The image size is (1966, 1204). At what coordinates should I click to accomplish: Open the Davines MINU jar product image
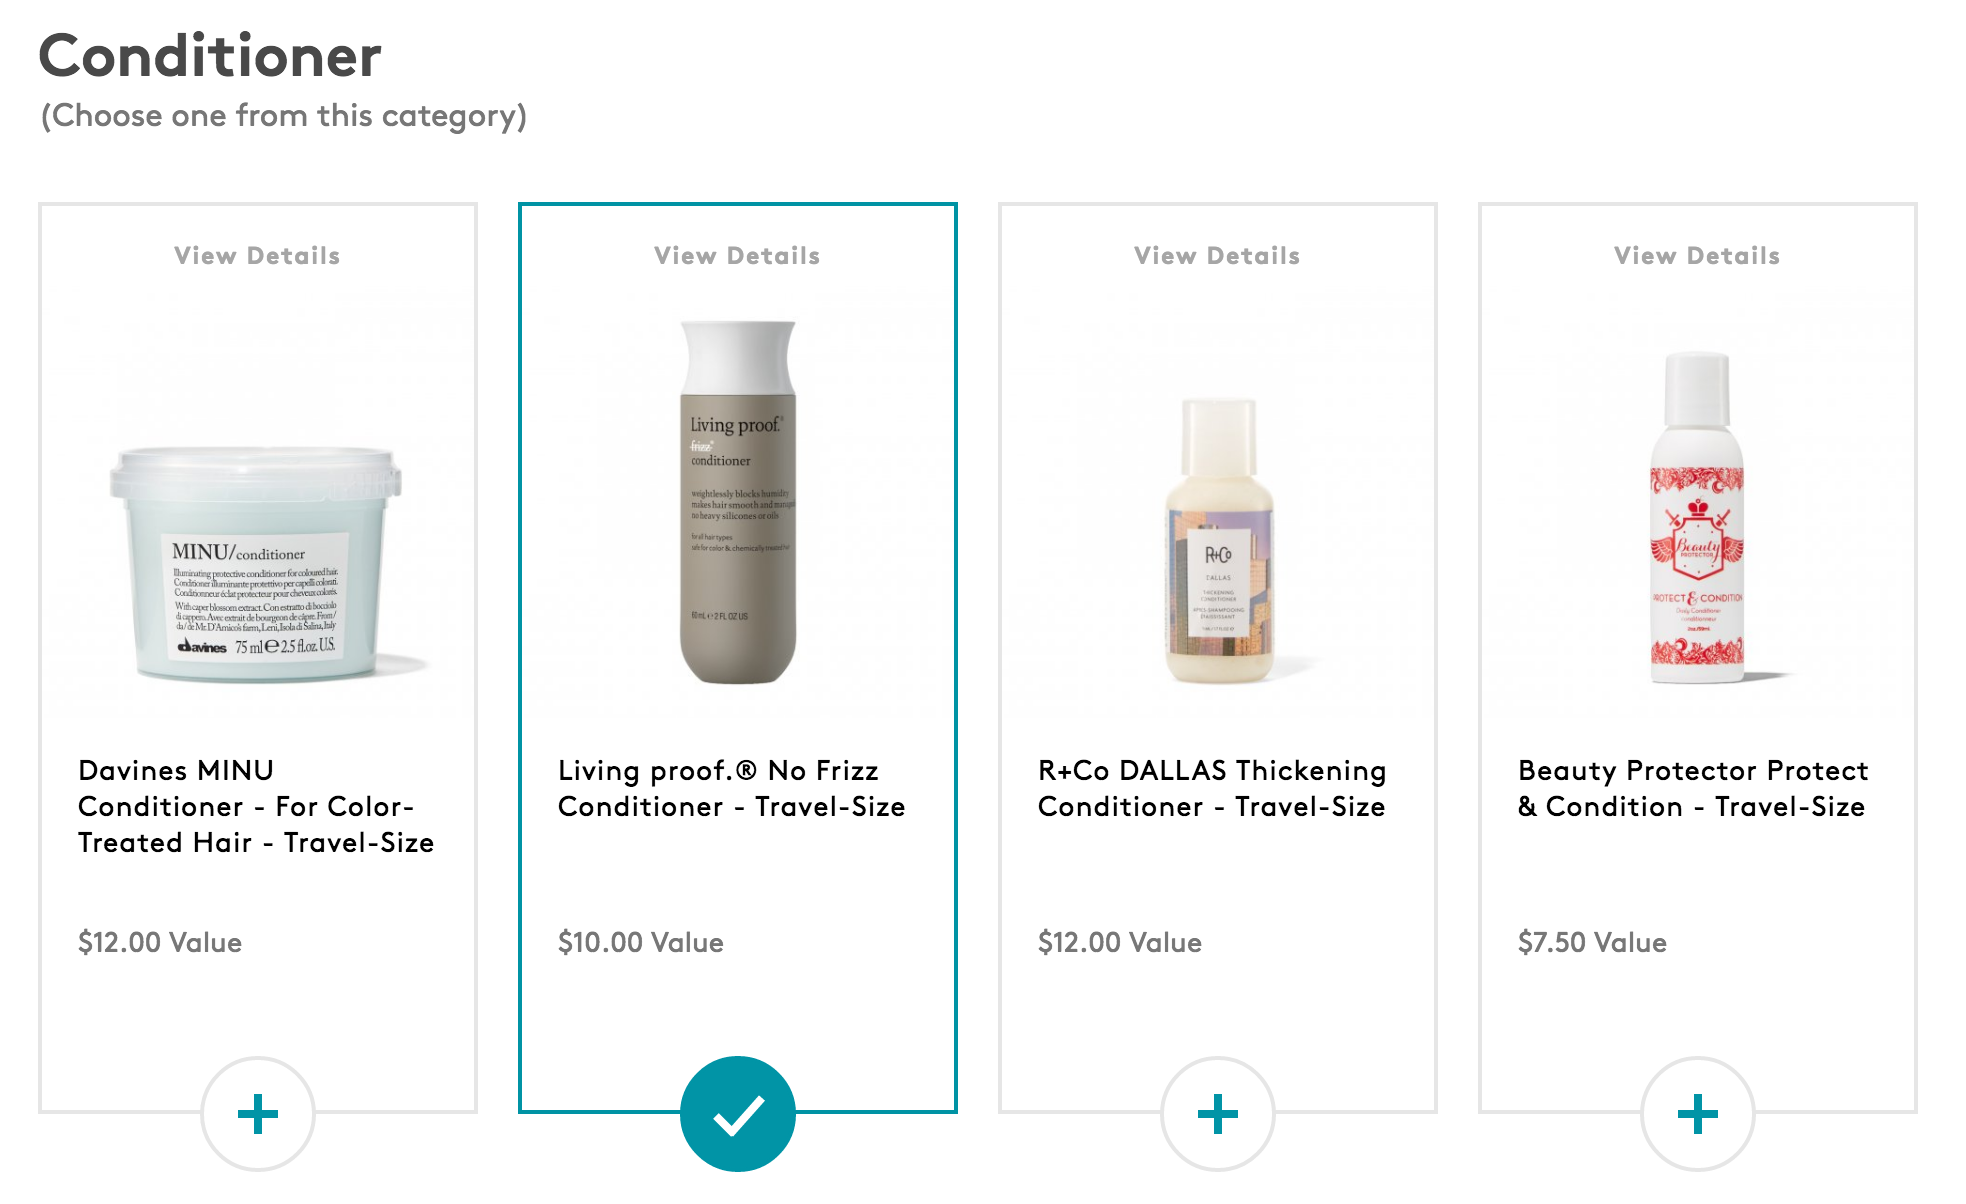[257, 564]
